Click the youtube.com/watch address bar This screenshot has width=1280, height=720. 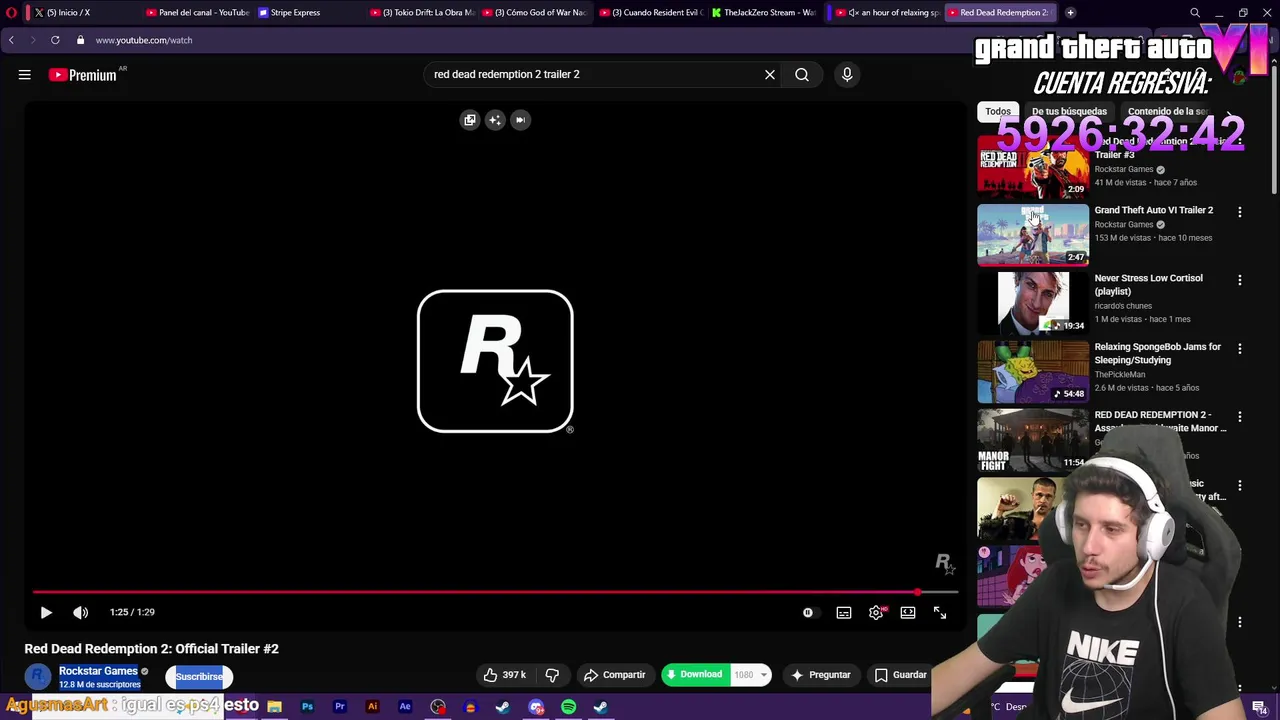pos(144,40)
